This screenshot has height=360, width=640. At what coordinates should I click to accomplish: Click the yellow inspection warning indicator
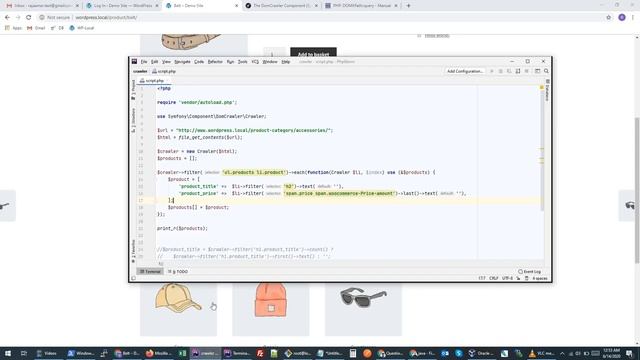tap(542, 87)
